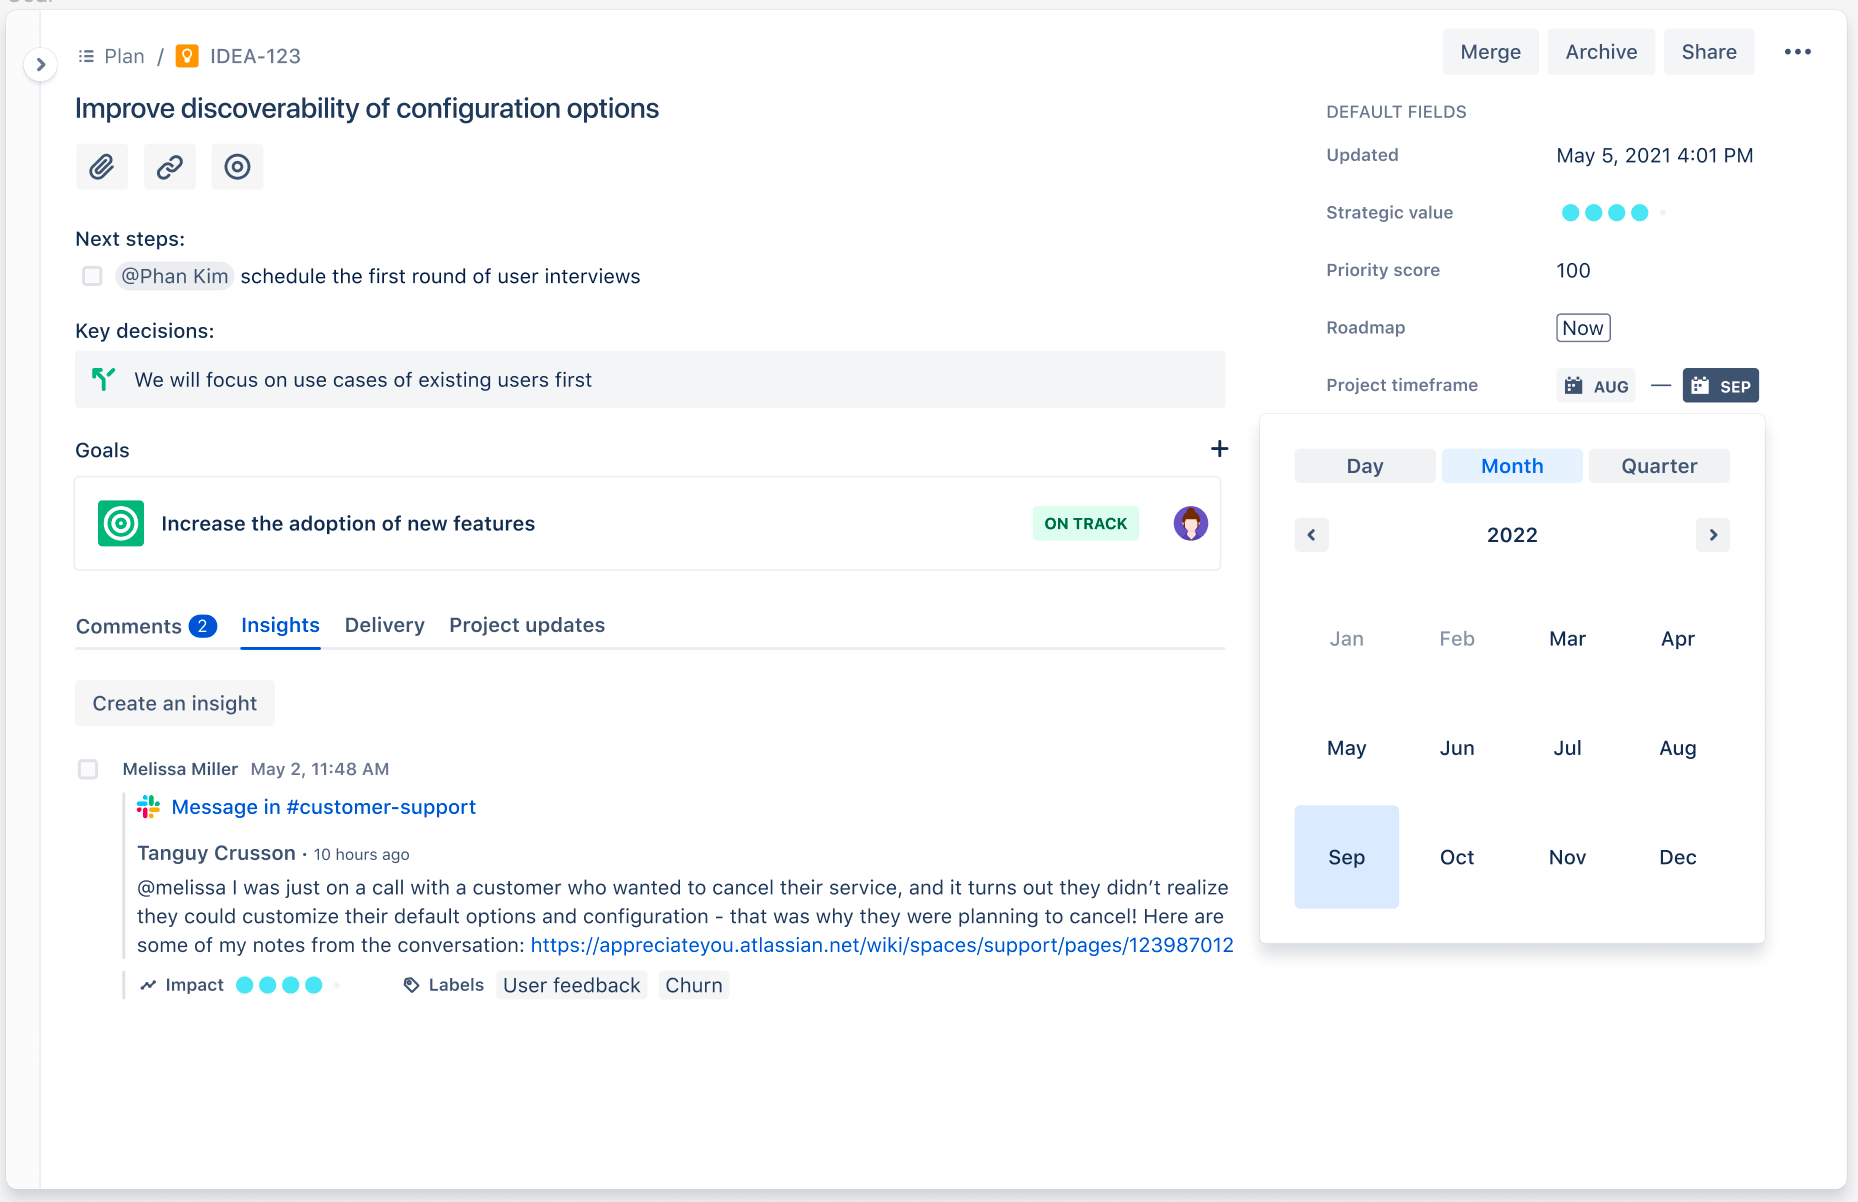The width and height of the screenshot is (1858, 1202).
Task: Click the add link icon below the title
Action: (169, 166)
